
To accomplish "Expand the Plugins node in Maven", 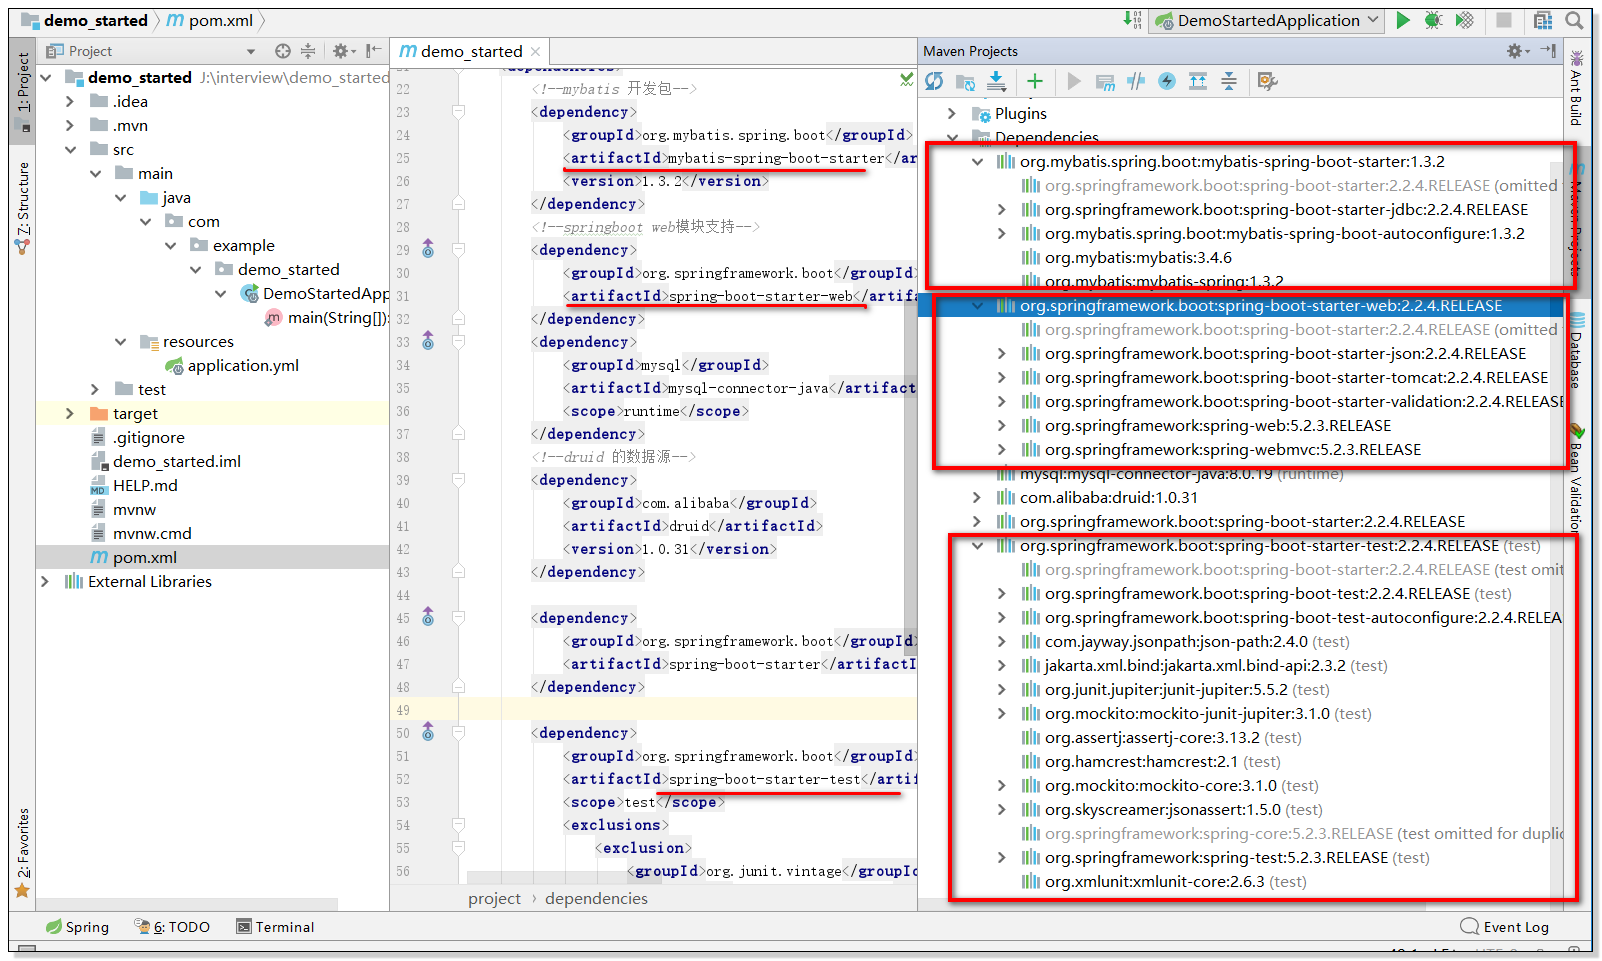I will [x=952, y=113].
